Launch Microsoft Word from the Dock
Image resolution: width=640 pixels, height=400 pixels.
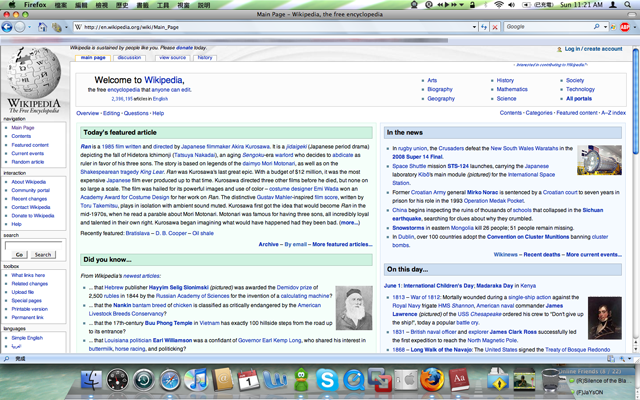click(275, 380)
